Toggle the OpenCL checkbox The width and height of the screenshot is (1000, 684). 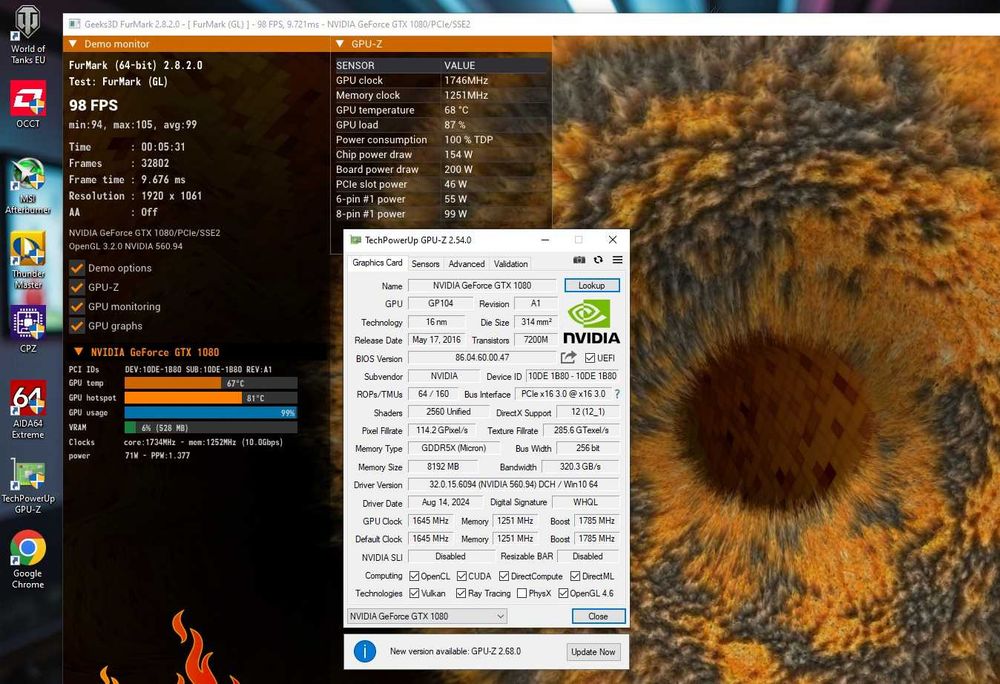point(414,576)
